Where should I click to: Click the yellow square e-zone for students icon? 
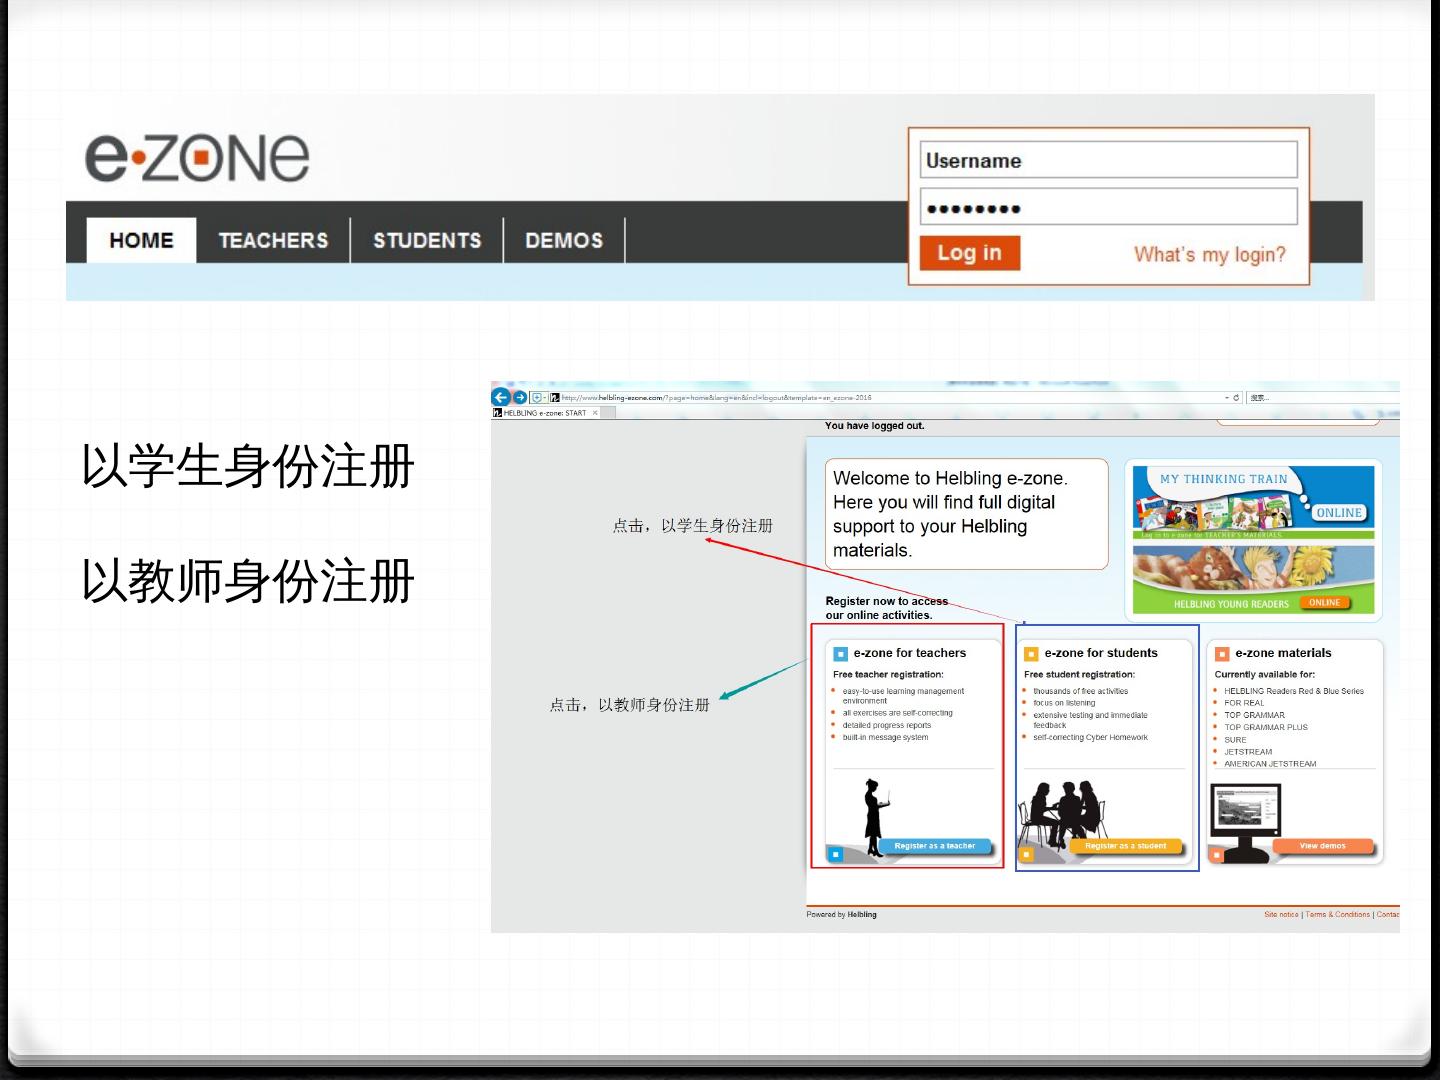point(1031,654)
